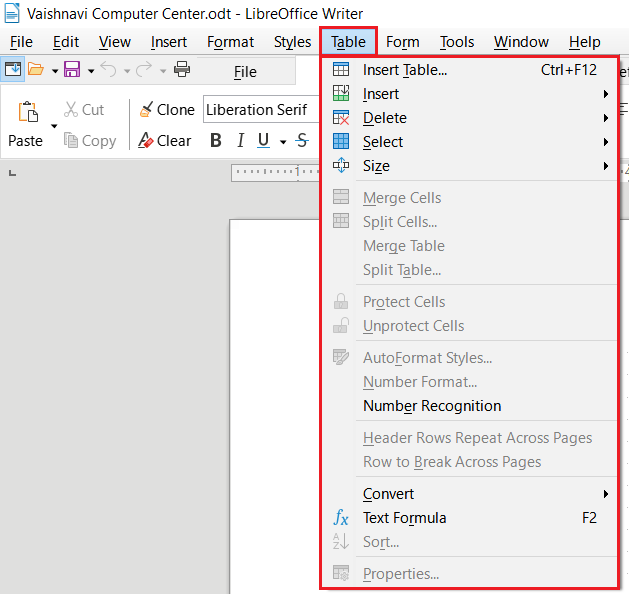
Task: Click the AutoFormat Styles icon
Action: click(341, 357)
